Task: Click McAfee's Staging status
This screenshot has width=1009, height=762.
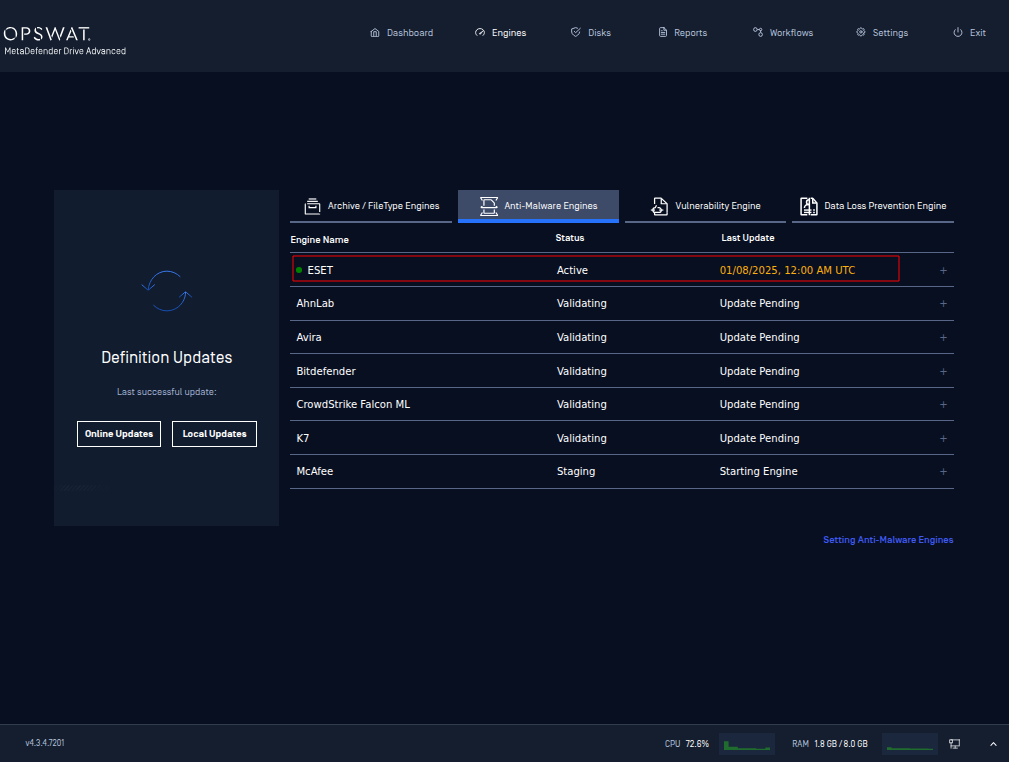Action: (x=576, y=471)
